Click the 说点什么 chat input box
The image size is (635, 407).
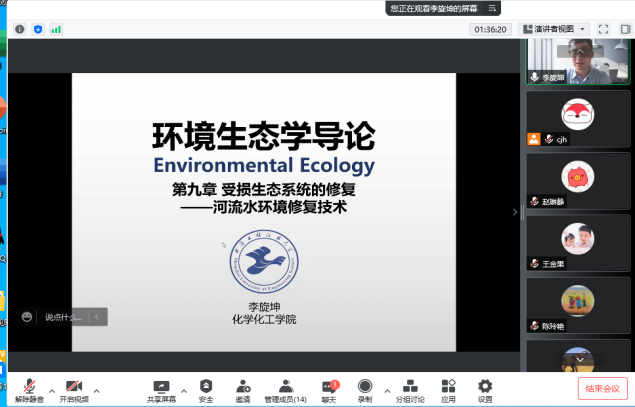63,317
